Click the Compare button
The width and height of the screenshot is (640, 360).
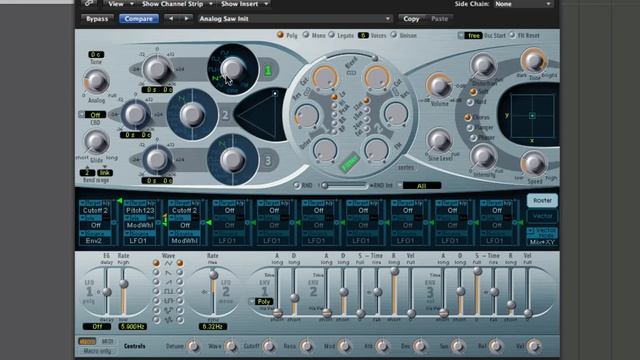(x=138, y=19)
